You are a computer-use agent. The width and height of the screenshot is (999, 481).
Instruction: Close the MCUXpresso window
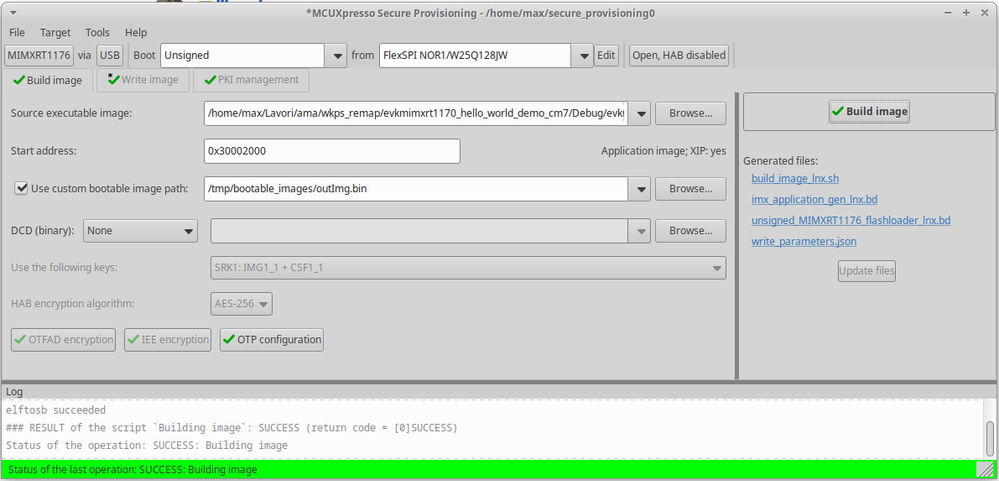984,13
